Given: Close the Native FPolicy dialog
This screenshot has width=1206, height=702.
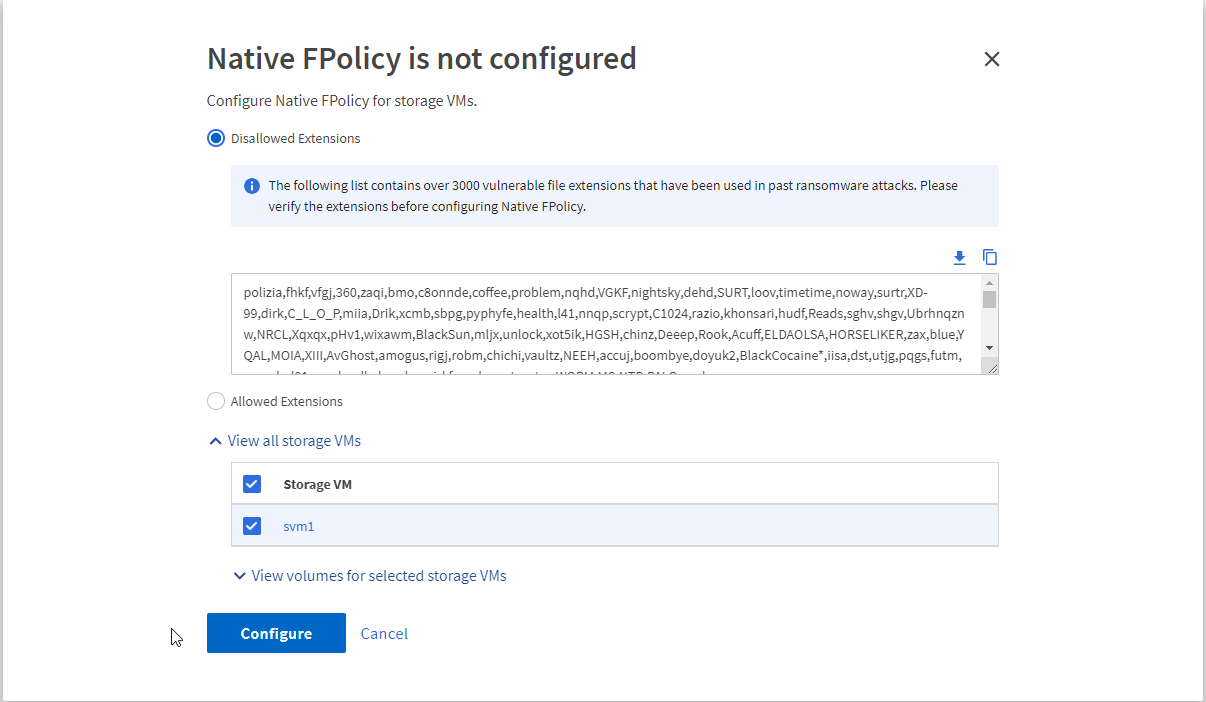Looking at the screenshot, I should (991, 59).
